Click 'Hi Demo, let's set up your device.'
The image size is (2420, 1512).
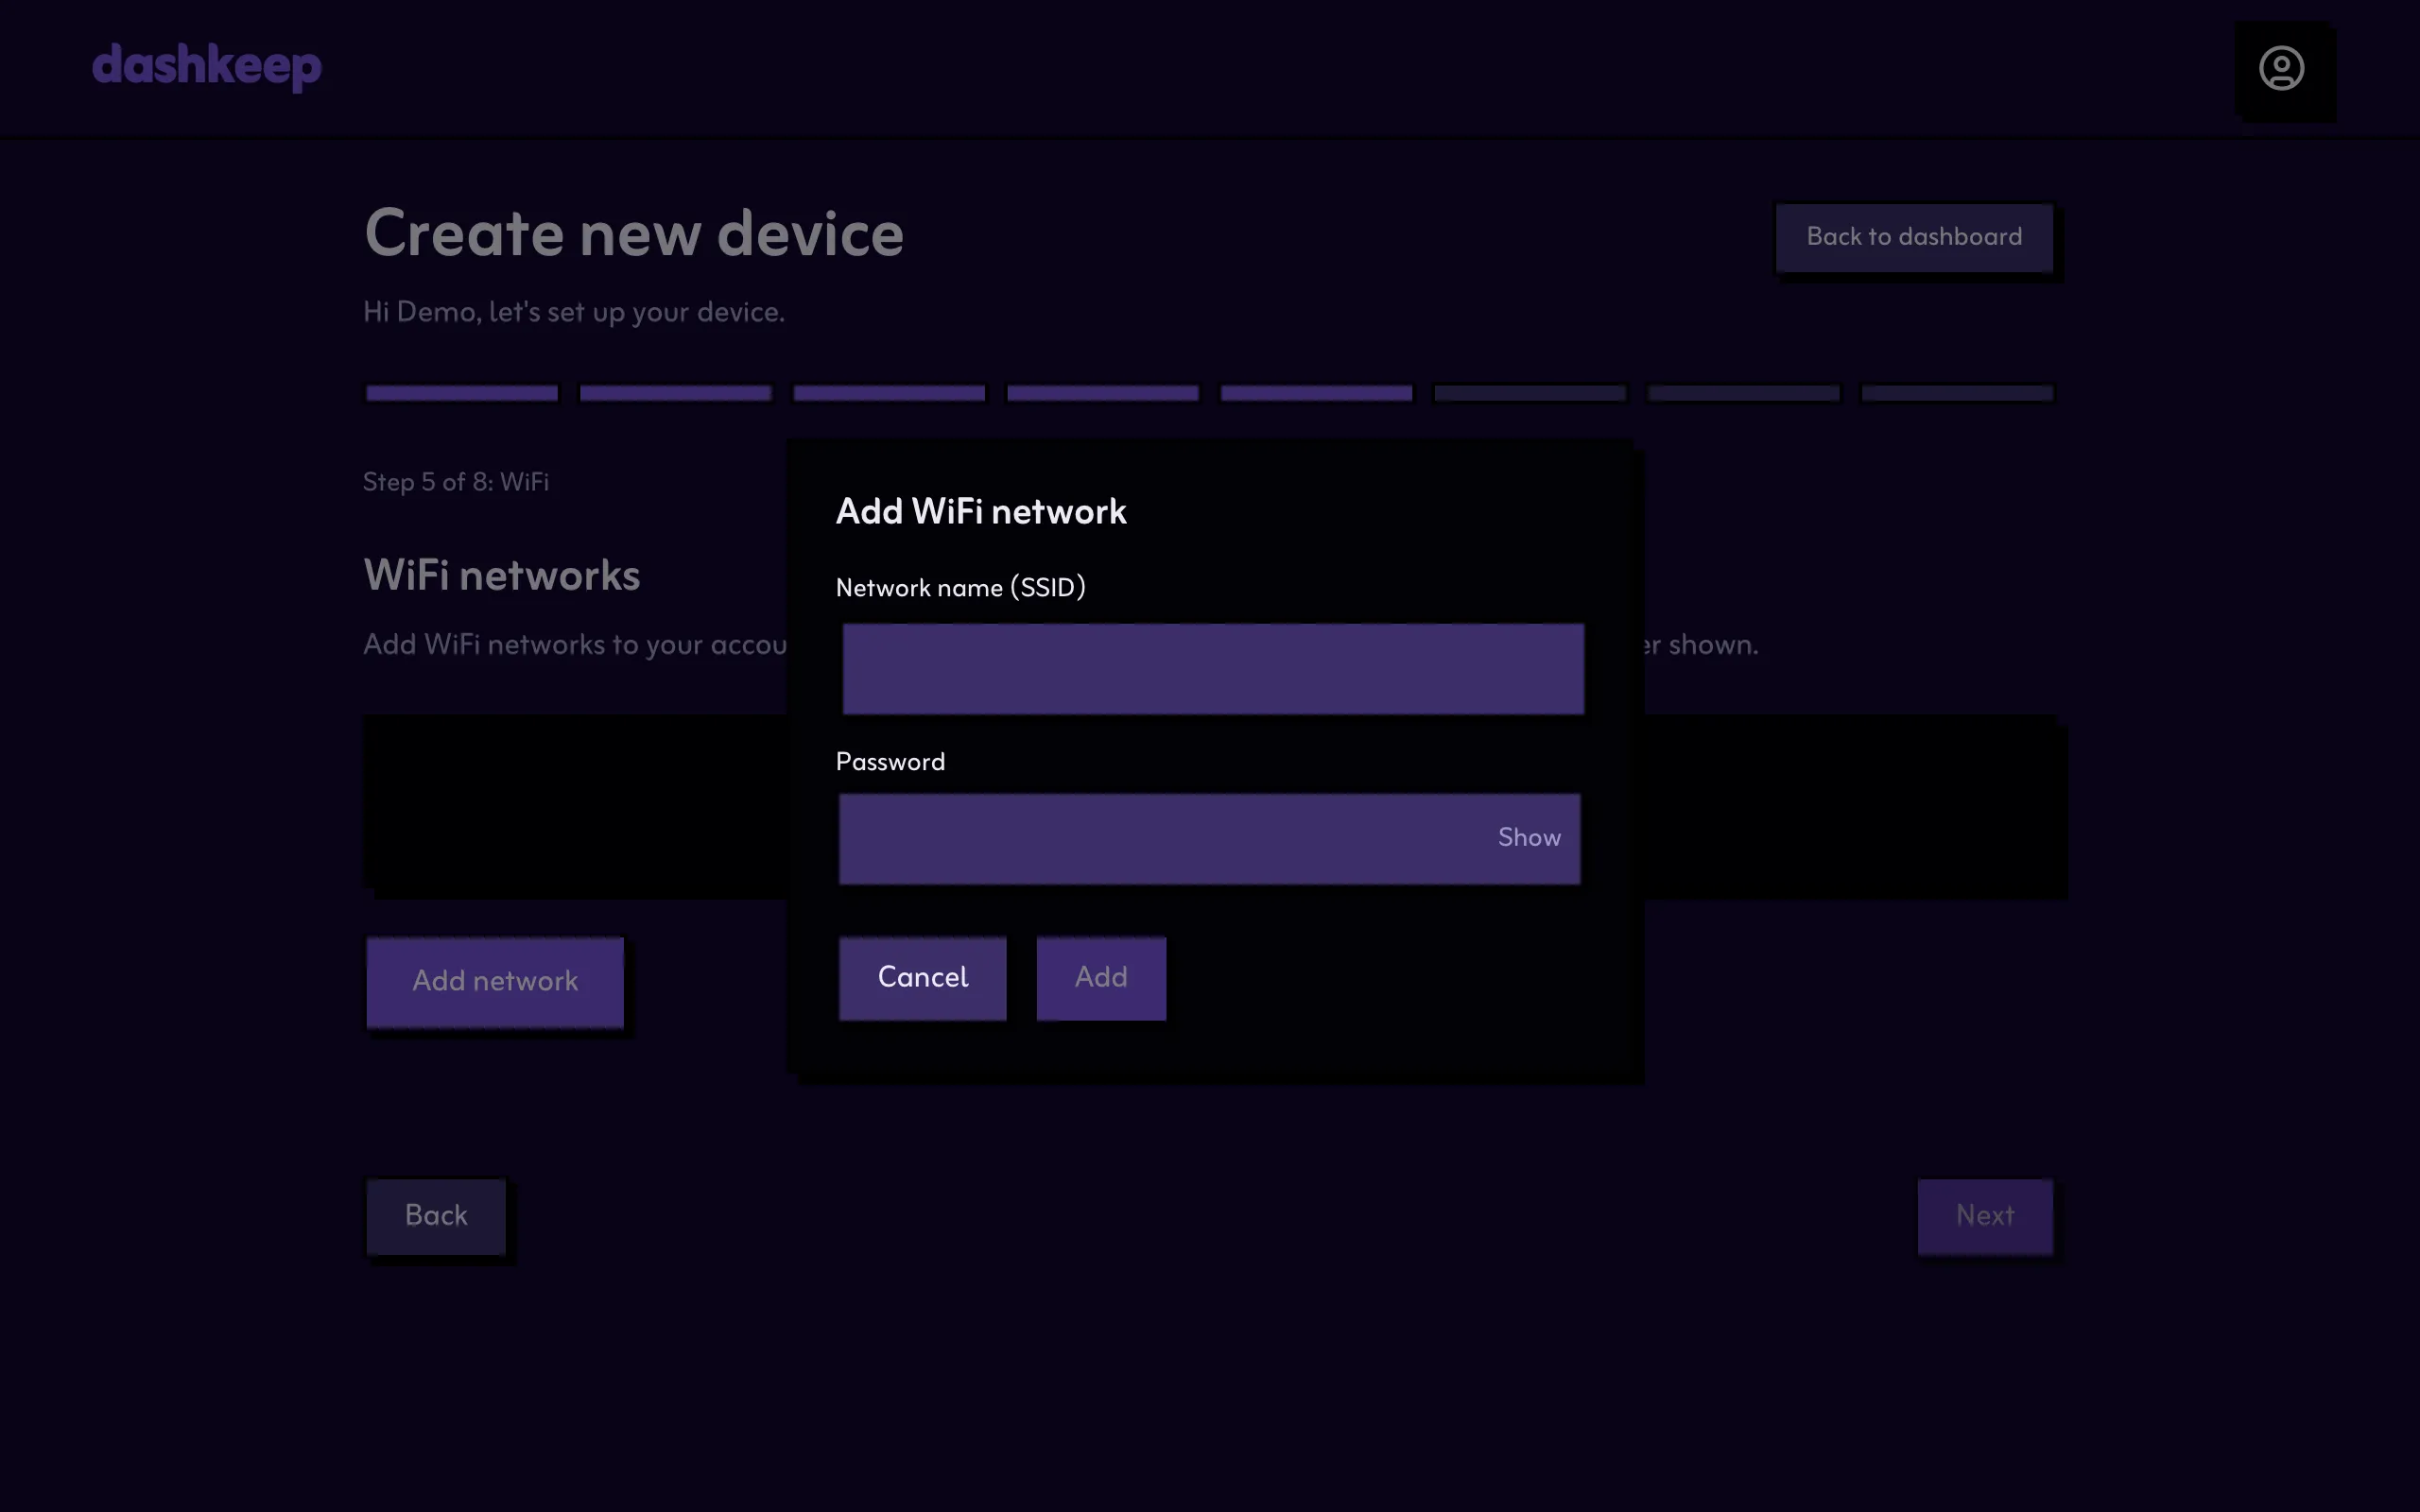[574, 312]
